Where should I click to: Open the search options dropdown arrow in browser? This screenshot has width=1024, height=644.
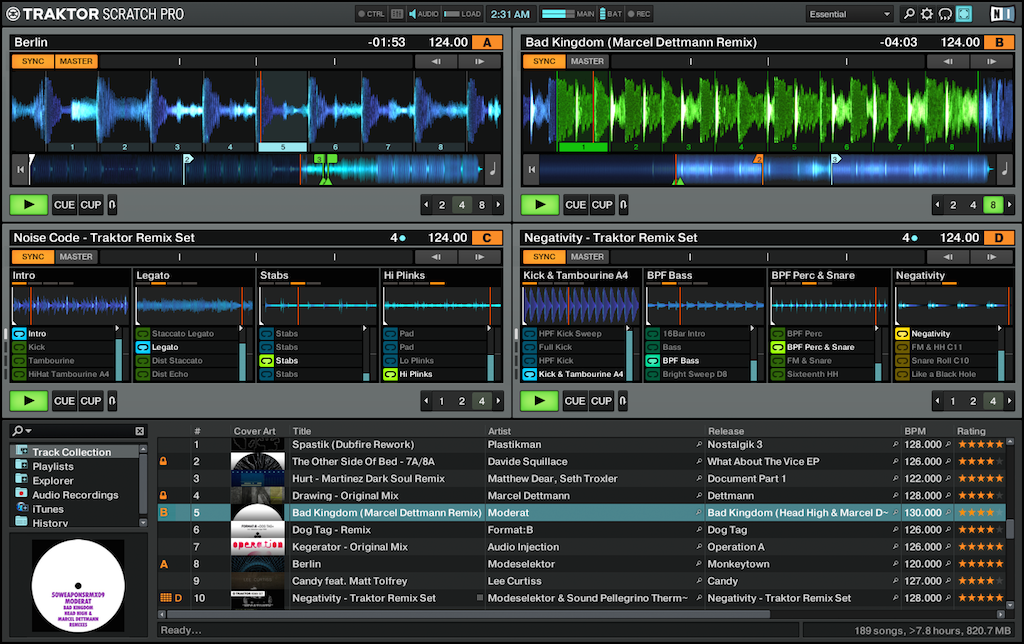coord(29,431)
